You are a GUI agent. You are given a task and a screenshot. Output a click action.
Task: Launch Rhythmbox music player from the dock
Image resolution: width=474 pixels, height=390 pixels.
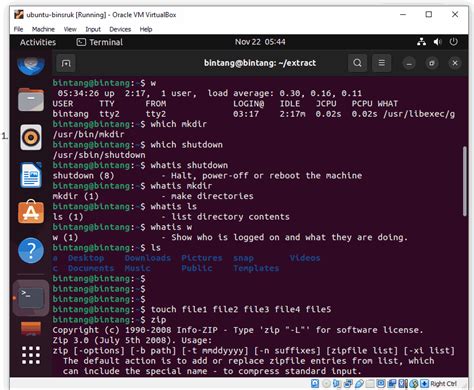31,137
